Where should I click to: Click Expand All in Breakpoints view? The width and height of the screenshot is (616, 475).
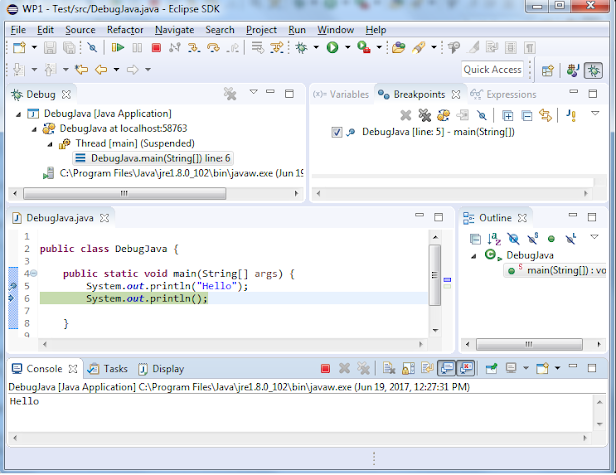click(x=508, y=116)
